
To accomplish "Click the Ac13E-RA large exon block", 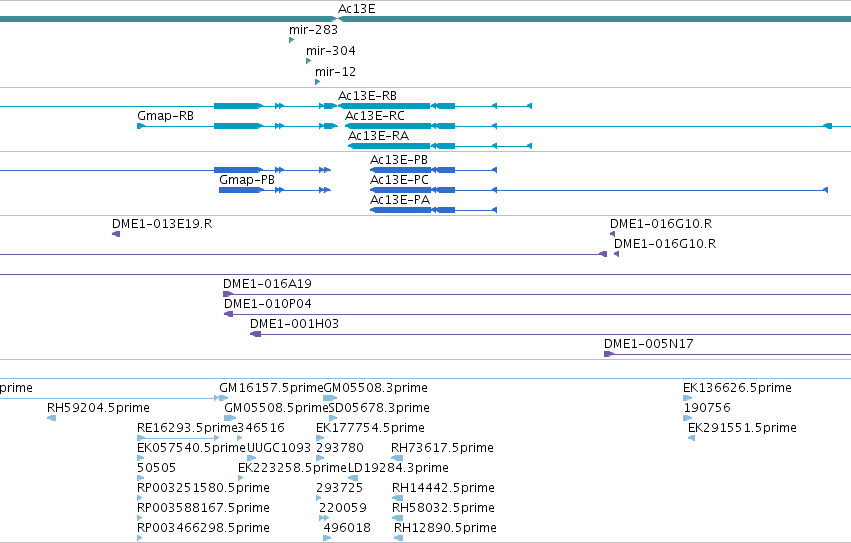I will pyautogui.click(x=390, y=147).
